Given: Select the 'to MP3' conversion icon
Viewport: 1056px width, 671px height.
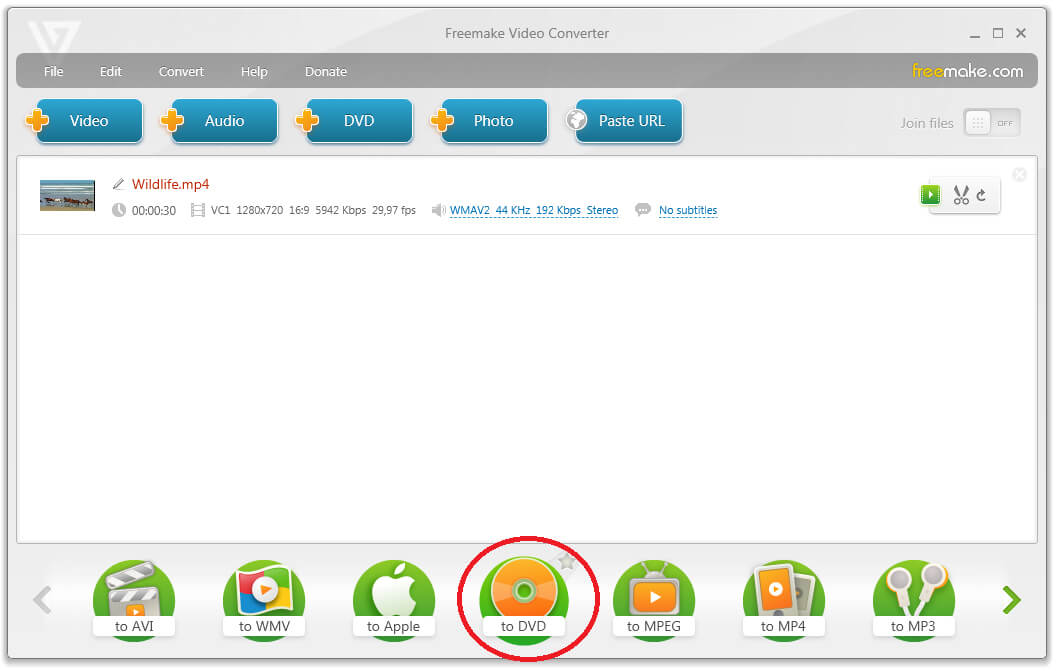Looking at the screenshot, I should pos(914,595).
